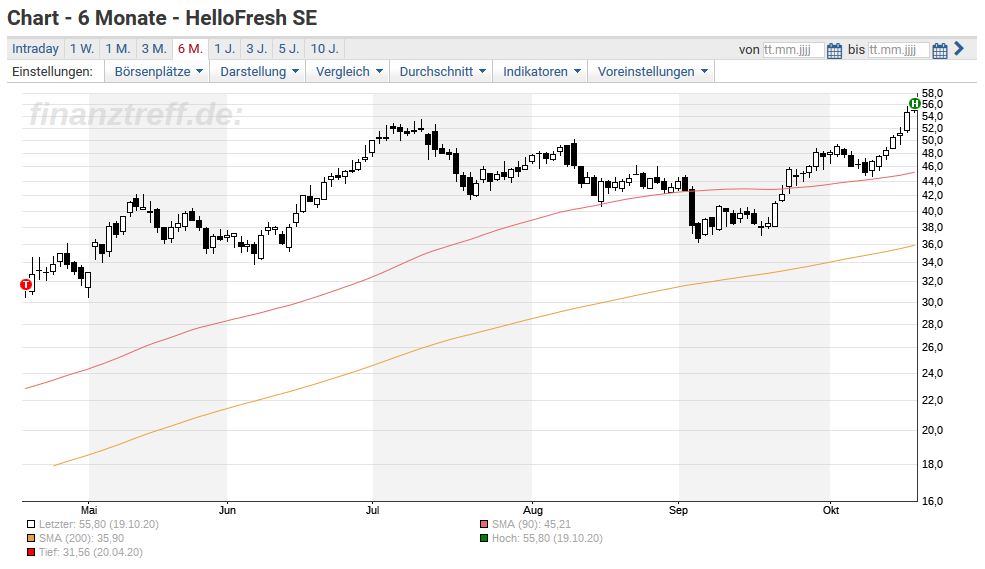
Task: Click legend text 'SMA (200): 35,90'
Action: [81, 538]
